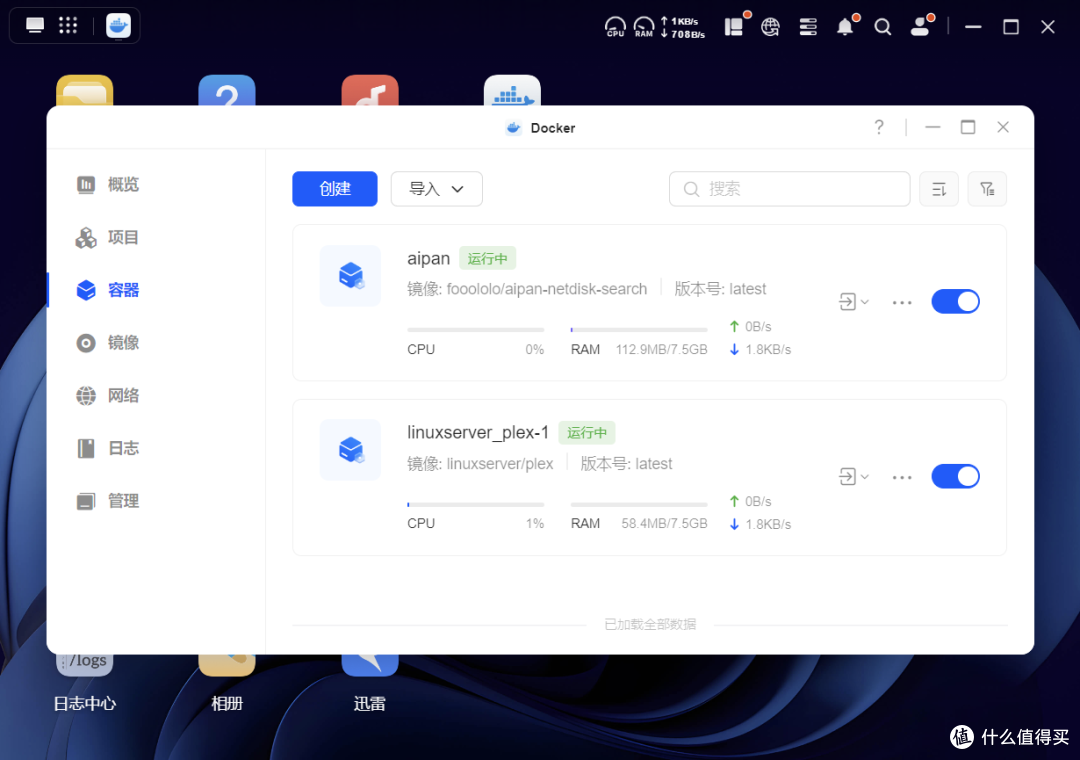Open the notifications bell icon

[x=847, y=25]
